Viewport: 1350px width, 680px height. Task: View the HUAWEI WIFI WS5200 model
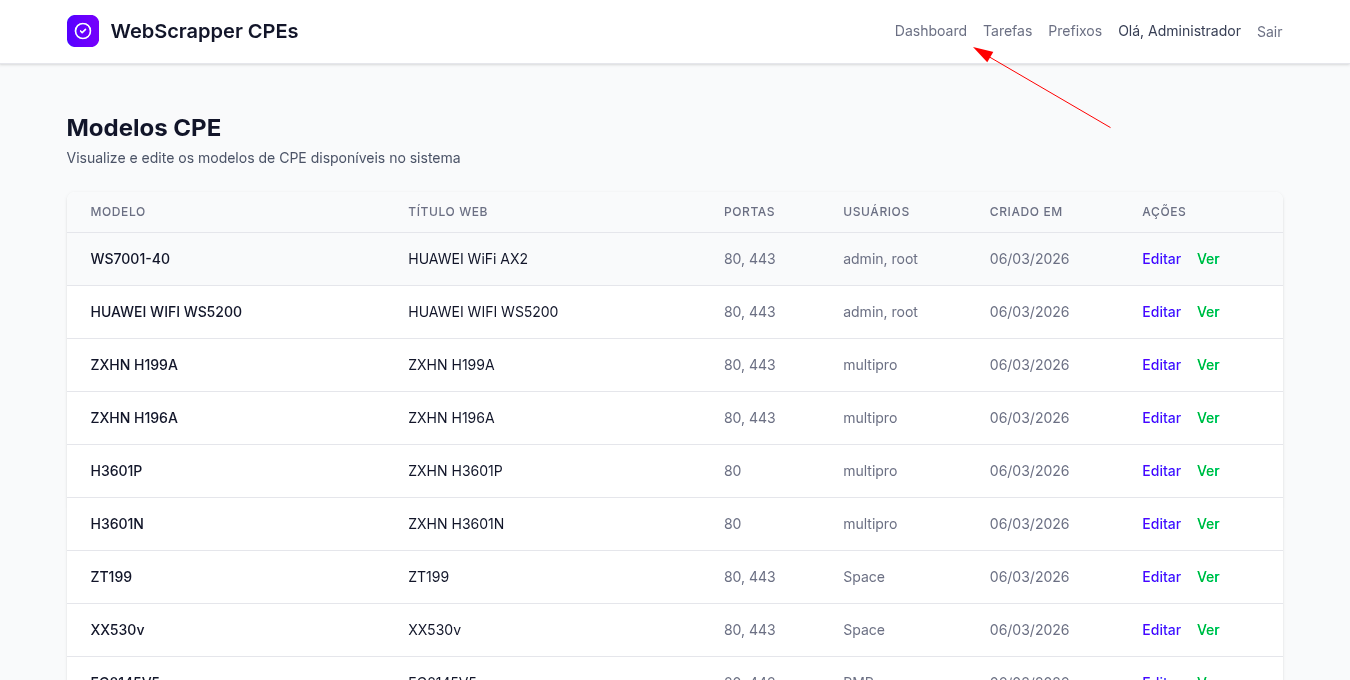tap(1208, 311)
